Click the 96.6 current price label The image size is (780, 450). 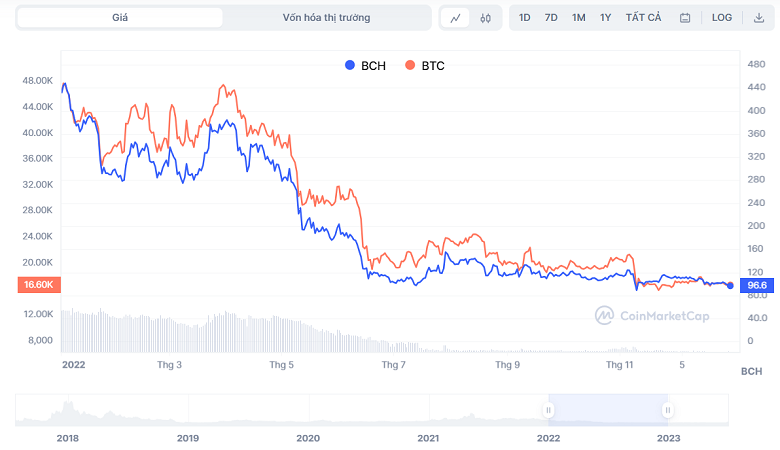(757, 285)
